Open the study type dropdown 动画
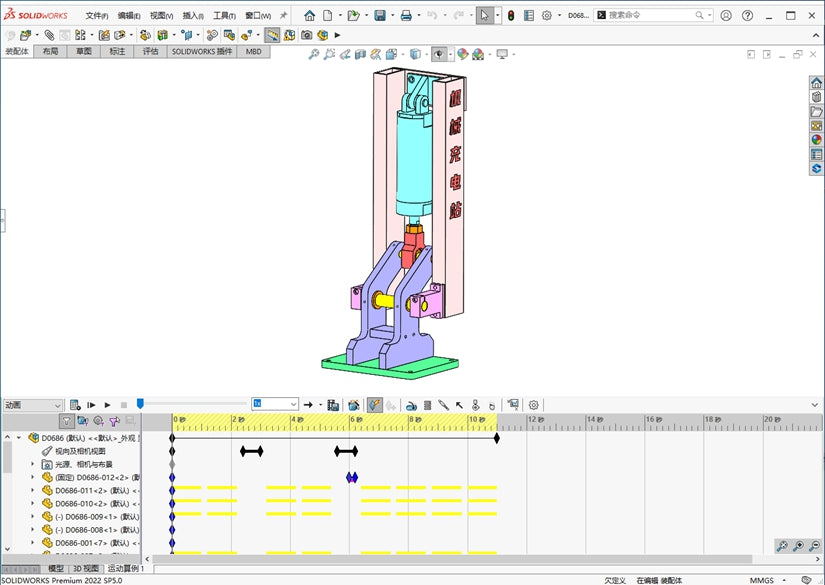Viewport: 825px width, 585px height. click(x=33, y=405)
